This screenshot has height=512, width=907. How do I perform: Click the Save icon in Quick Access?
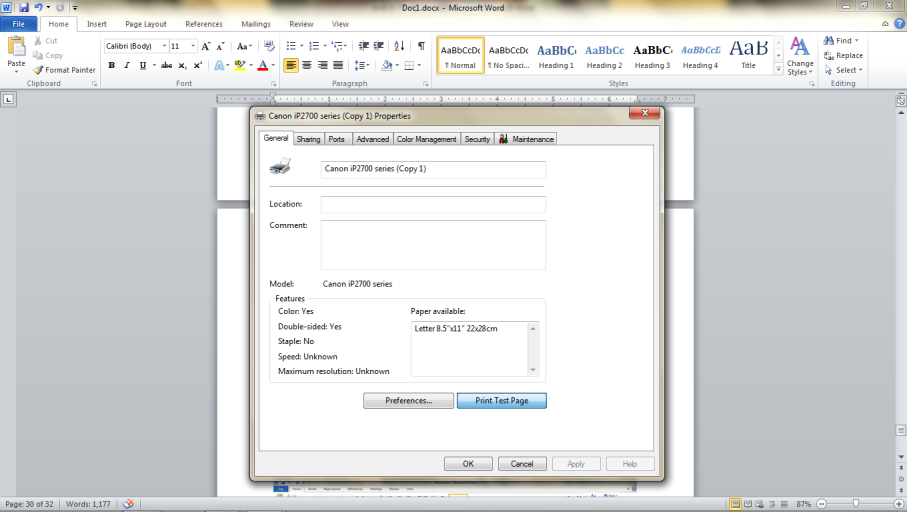click(24, 8)
